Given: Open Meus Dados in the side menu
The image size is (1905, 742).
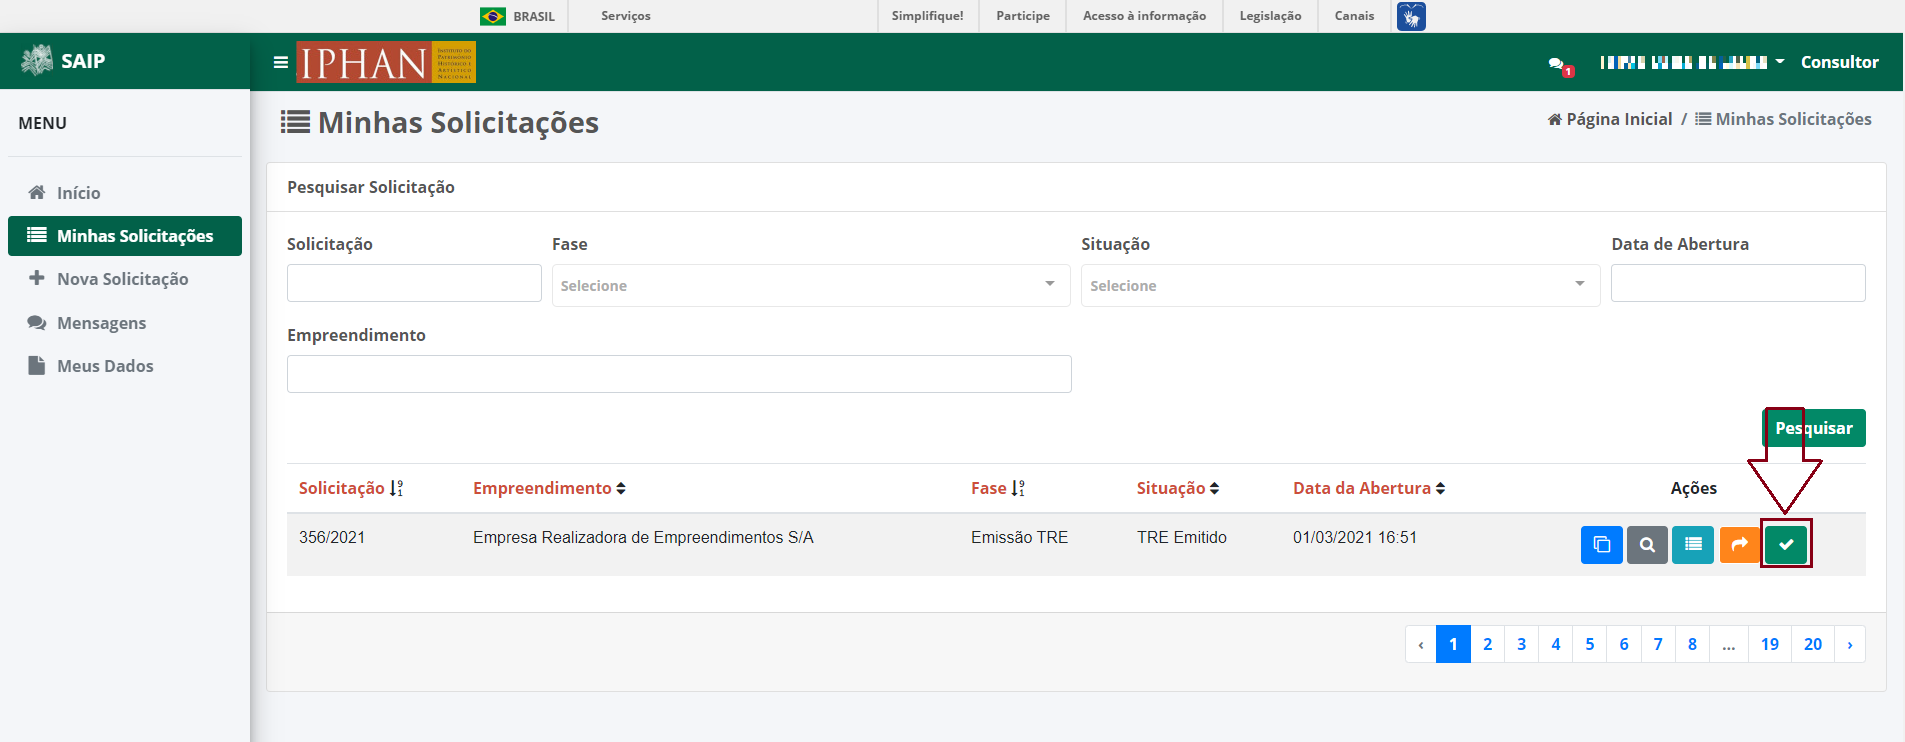Looking at the screenshot, I should pos(125,366).
